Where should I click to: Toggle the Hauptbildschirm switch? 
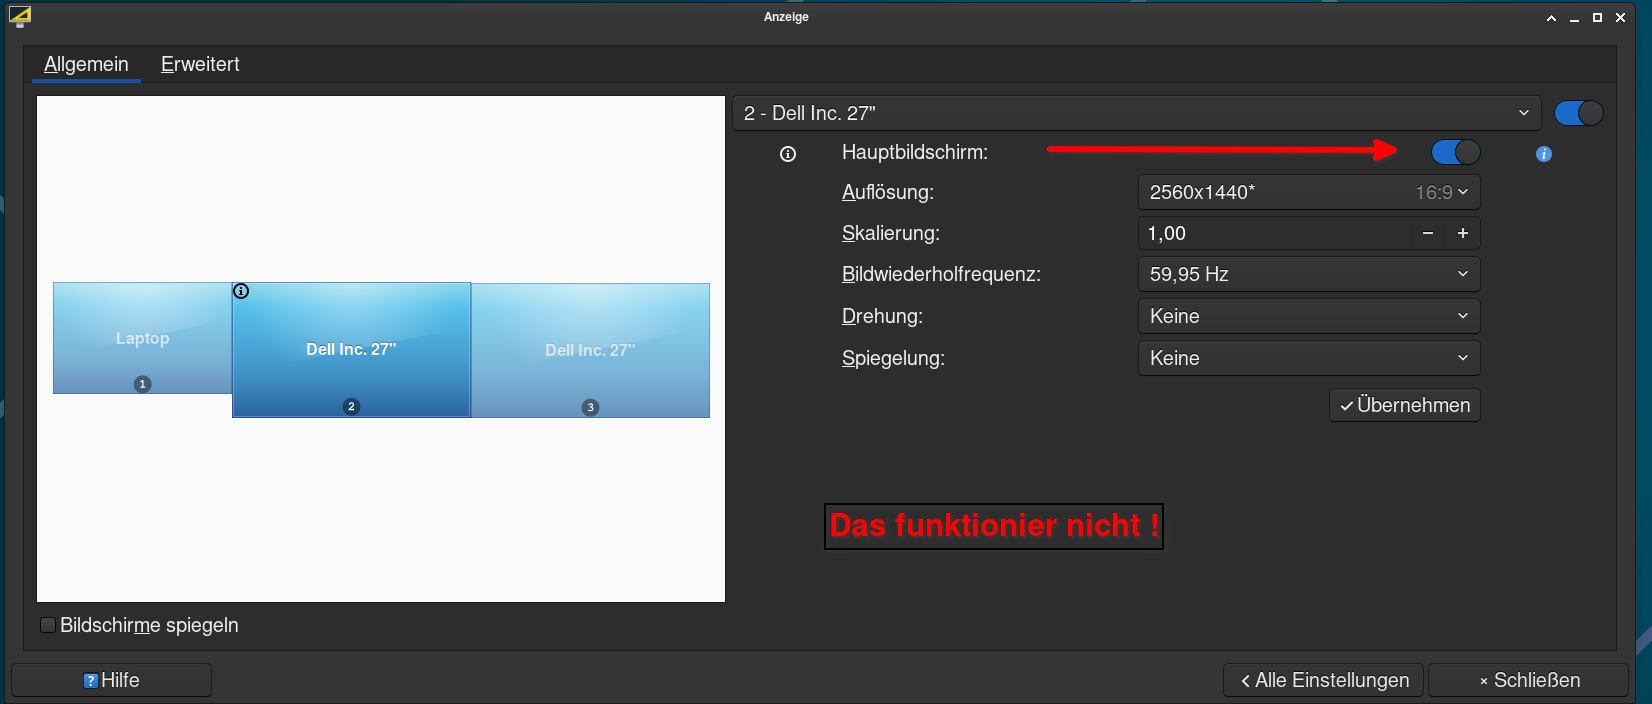coord(1456,152)
